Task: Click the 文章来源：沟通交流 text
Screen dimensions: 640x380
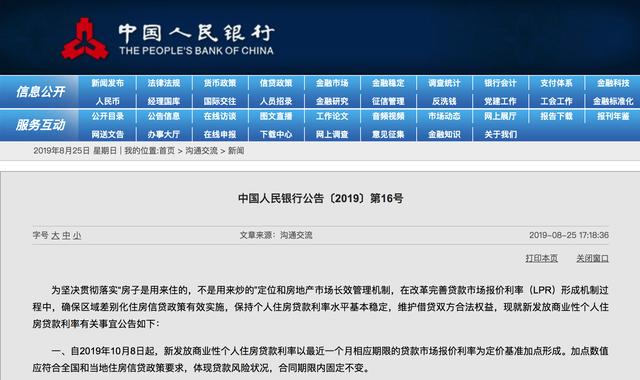Action: 276,236
